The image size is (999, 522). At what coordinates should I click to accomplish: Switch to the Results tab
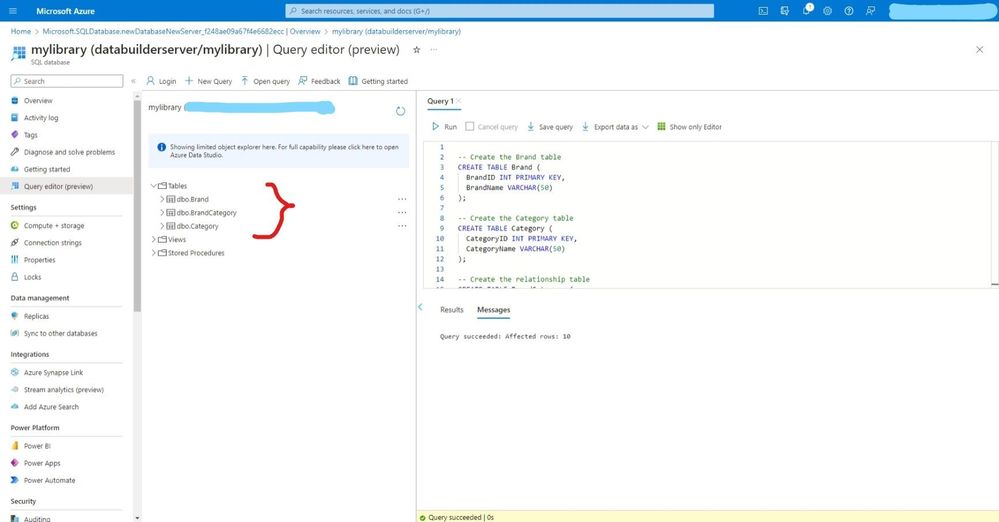pos(452,310)
